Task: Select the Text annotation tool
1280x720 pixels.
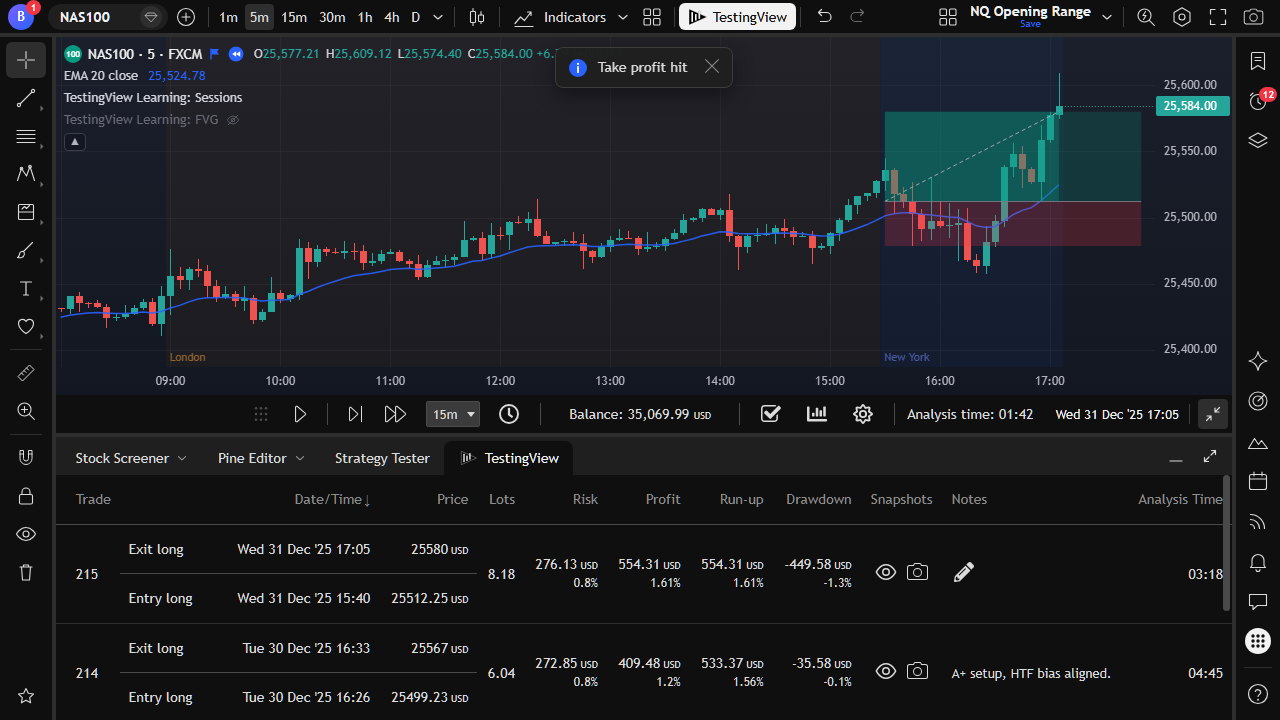Action: pos(26,288)
